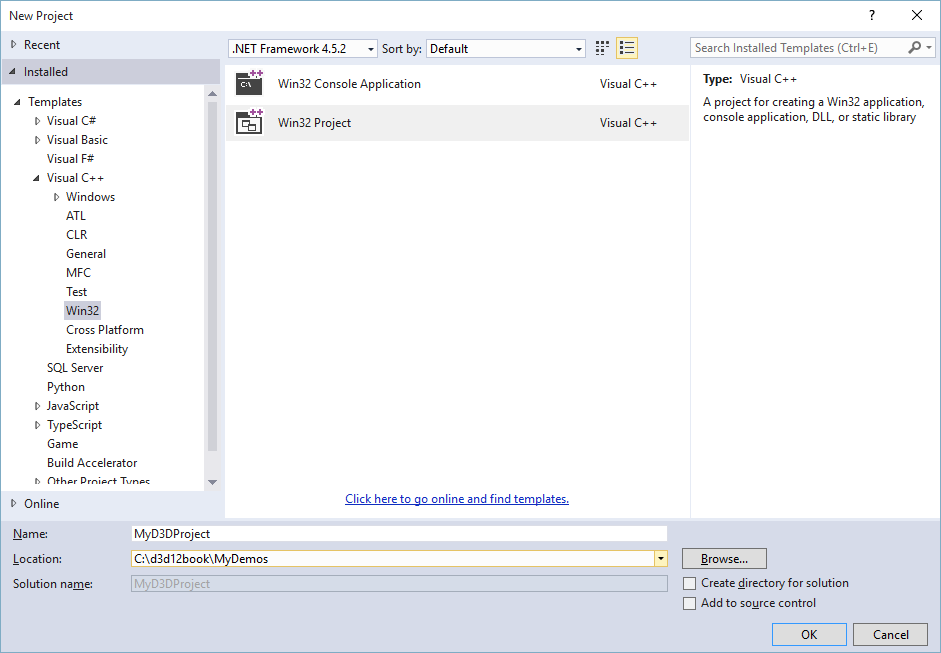Click the search magnifier icon
This screenshot has width=941, height=653.
[914, 48]
